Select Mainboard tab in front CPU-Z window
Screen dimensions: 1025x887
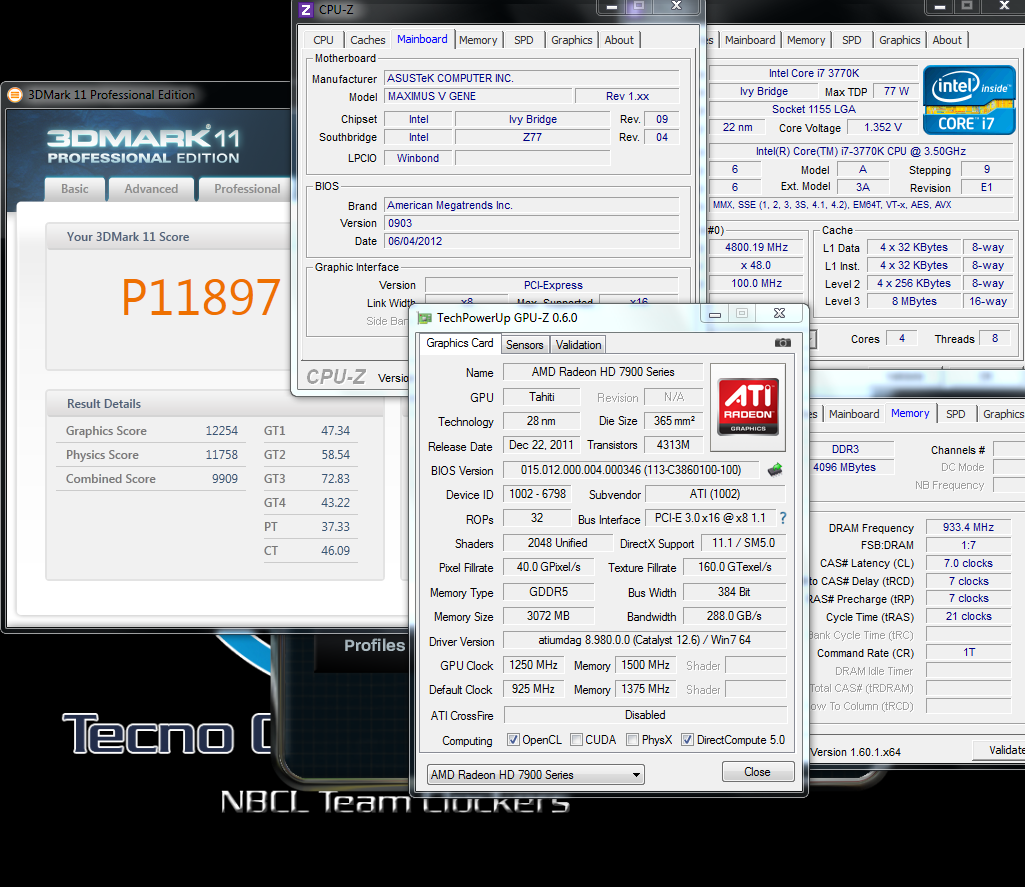(422, 39)
